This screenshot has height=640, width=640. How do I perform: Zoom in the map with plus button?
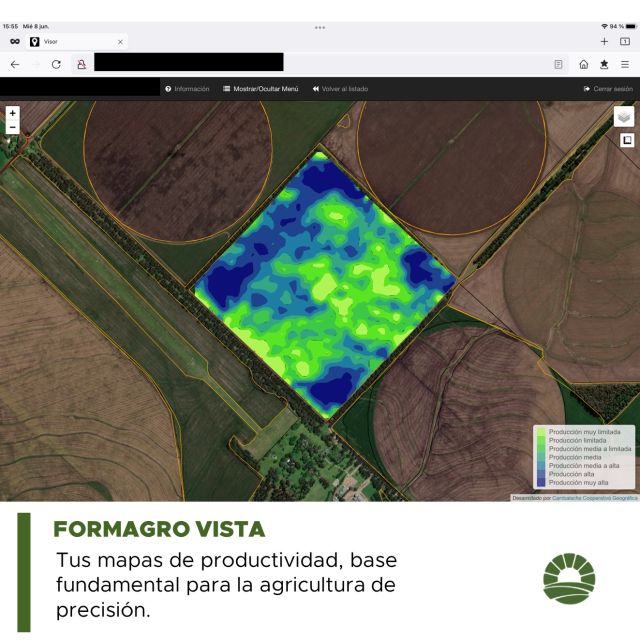point(13,113)
